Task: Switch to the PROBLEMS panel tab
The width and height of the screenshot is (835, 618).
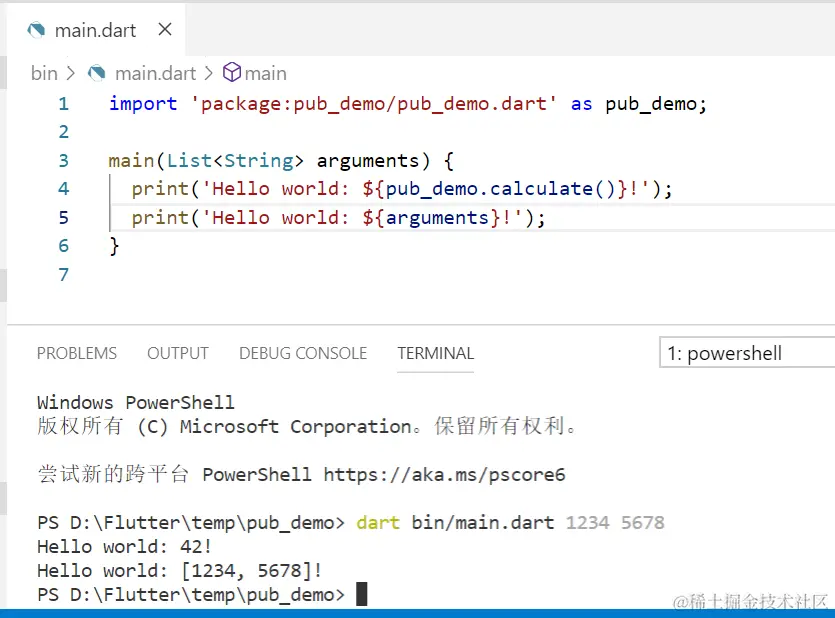Action: [77, 353]
